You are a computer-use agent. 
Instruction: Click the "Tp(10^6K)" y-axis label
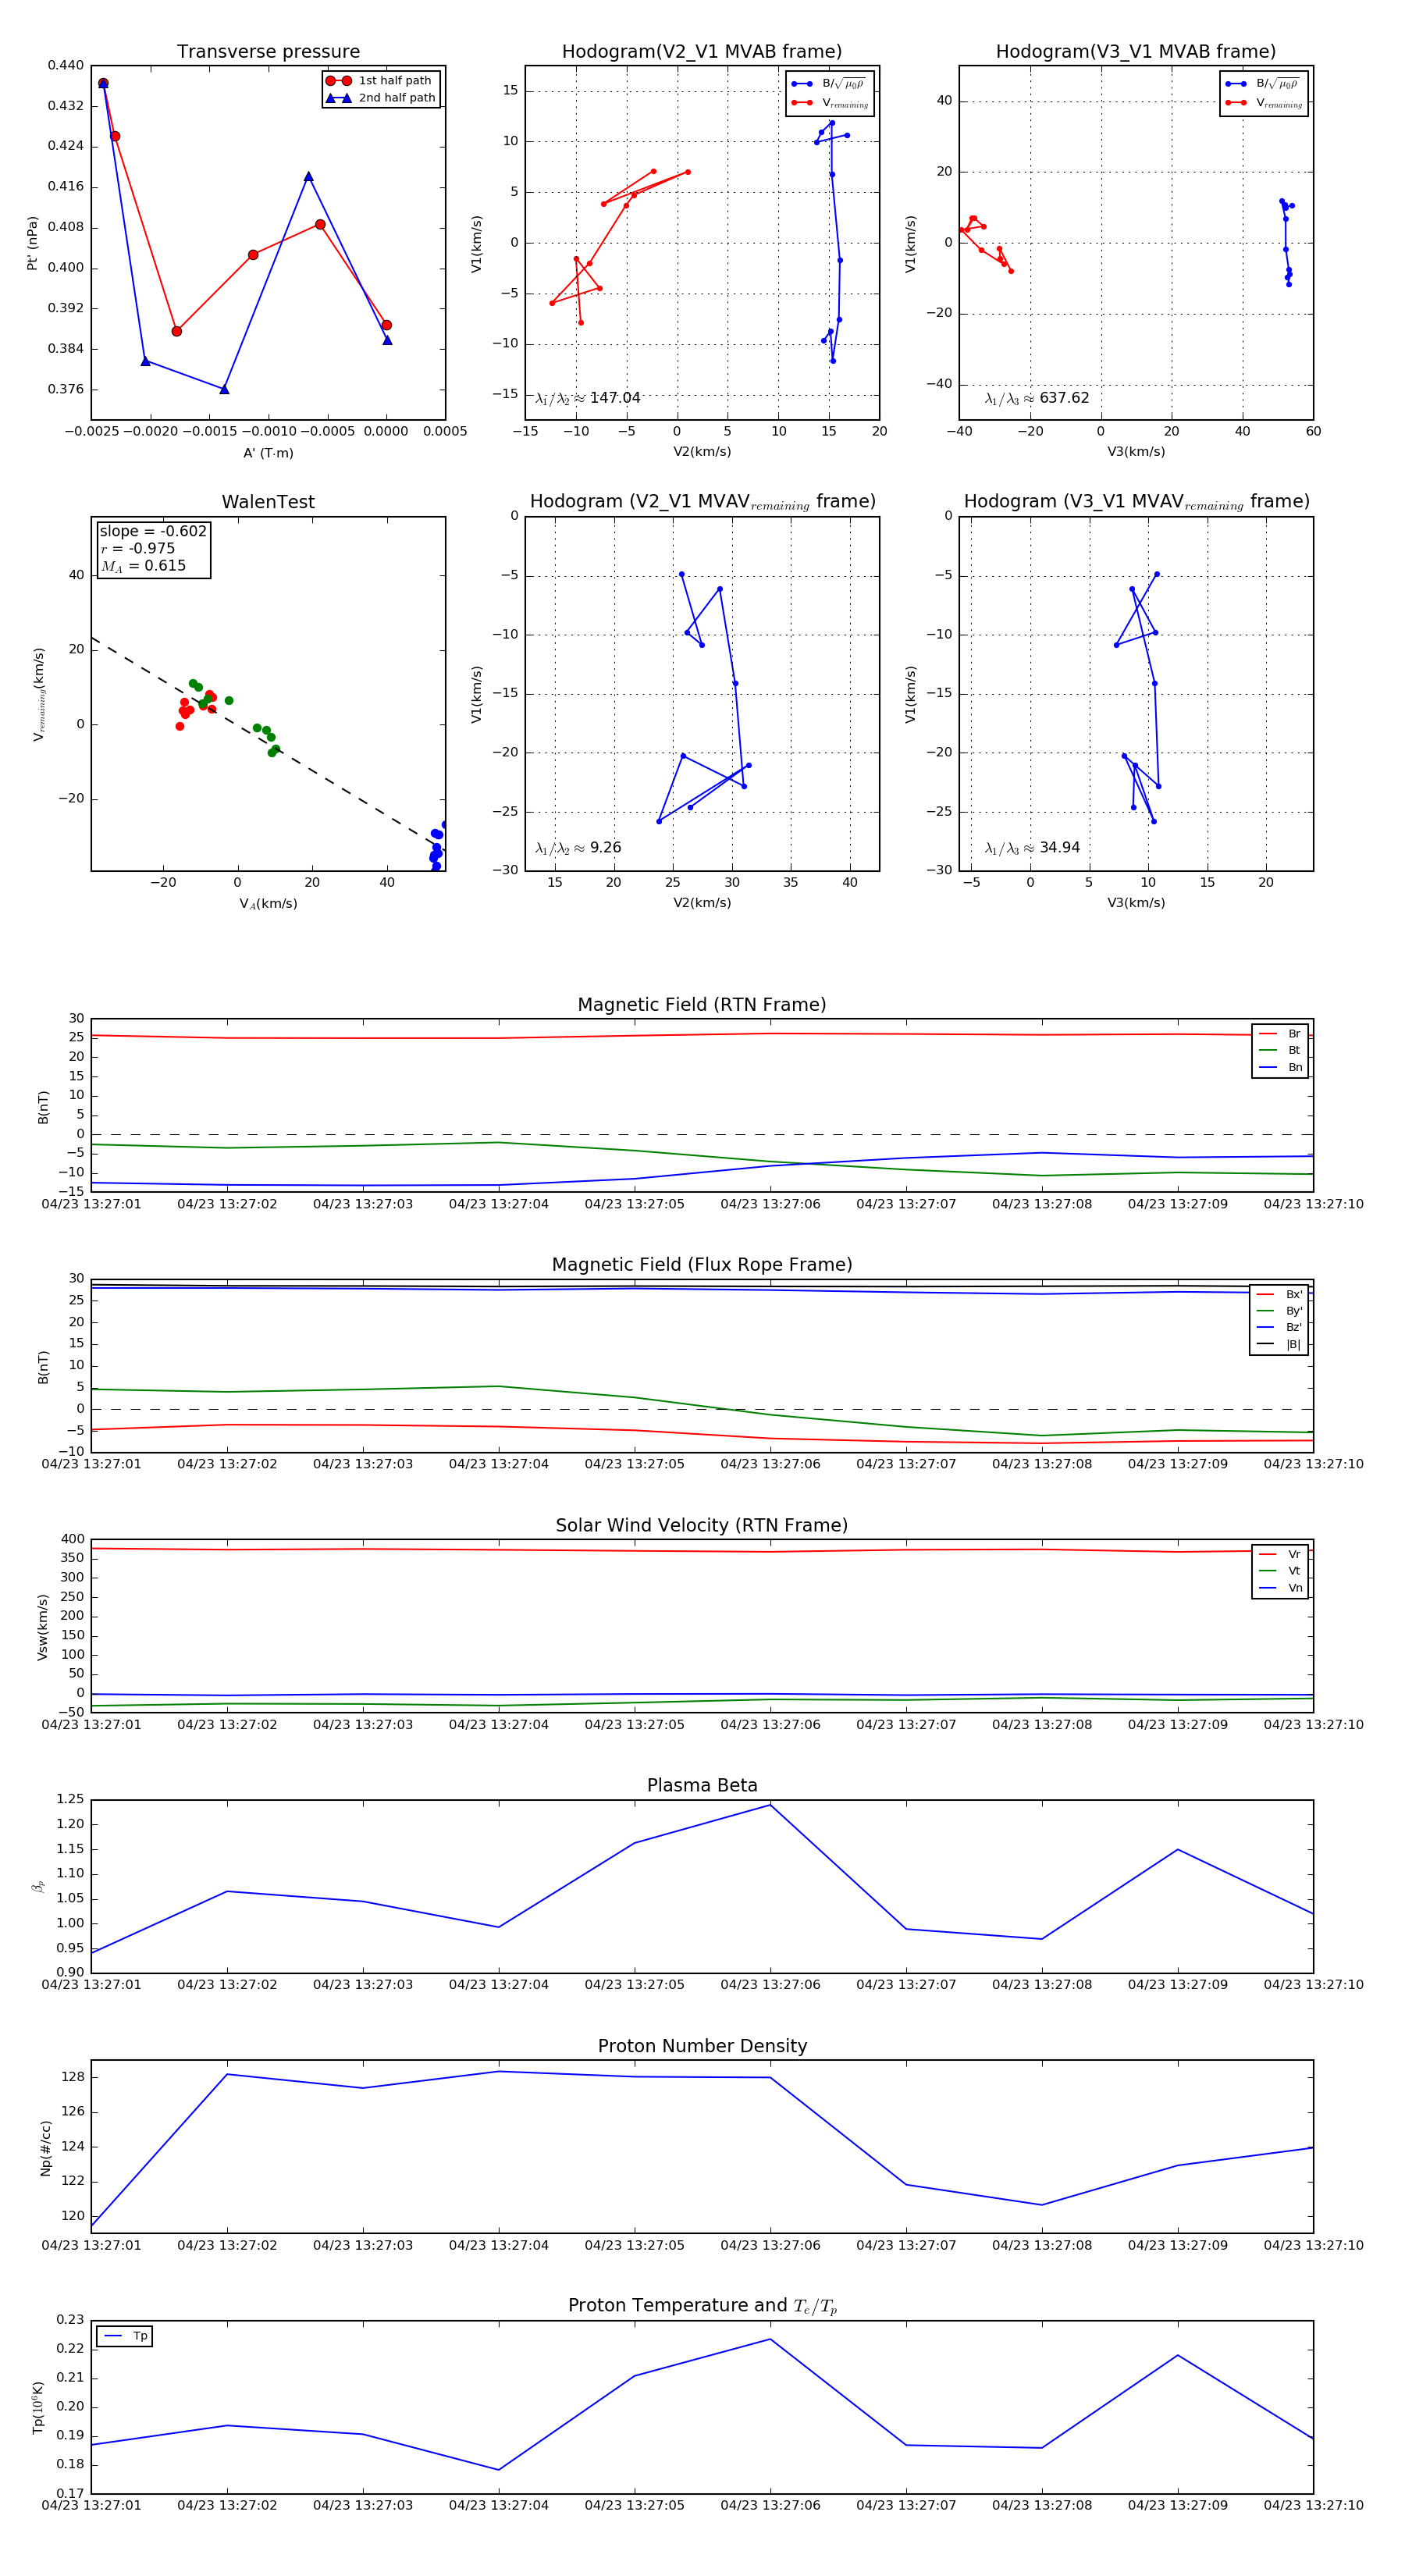(x=38, y=2408)
